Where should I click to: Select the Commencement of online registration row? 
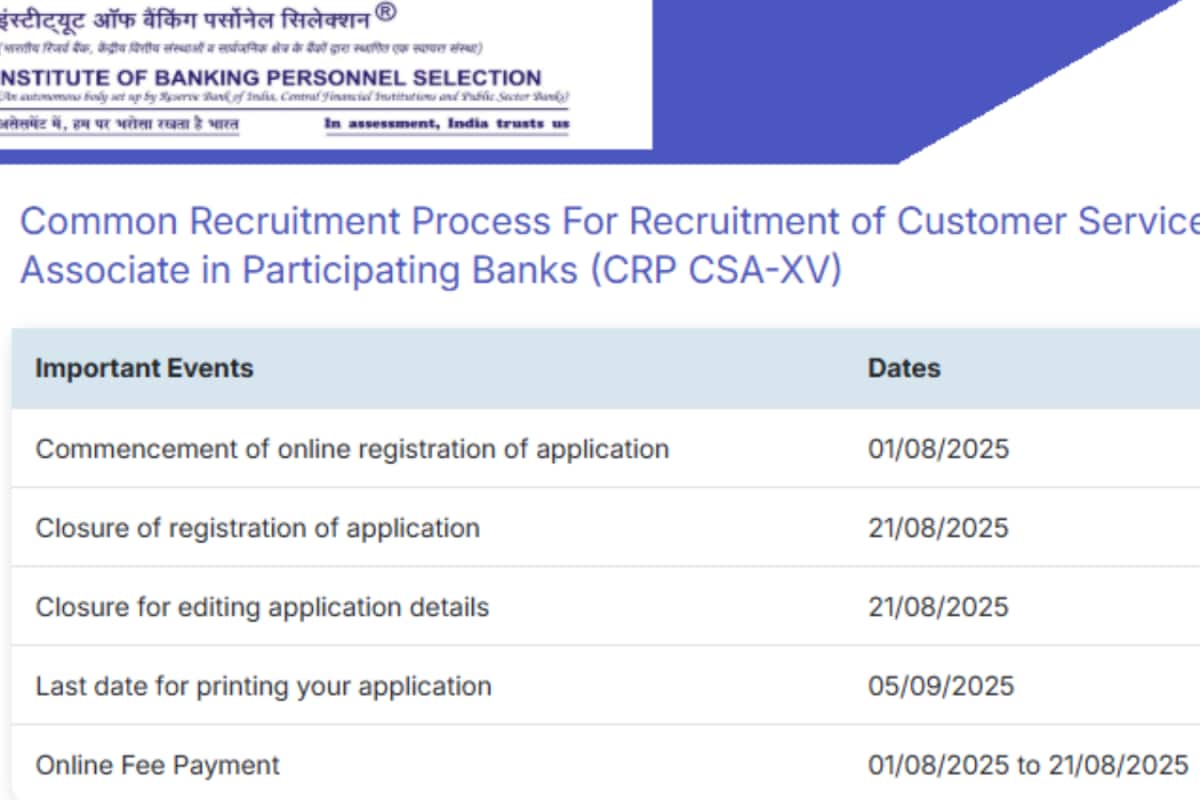pyautogui.click(x=606, y=448)
